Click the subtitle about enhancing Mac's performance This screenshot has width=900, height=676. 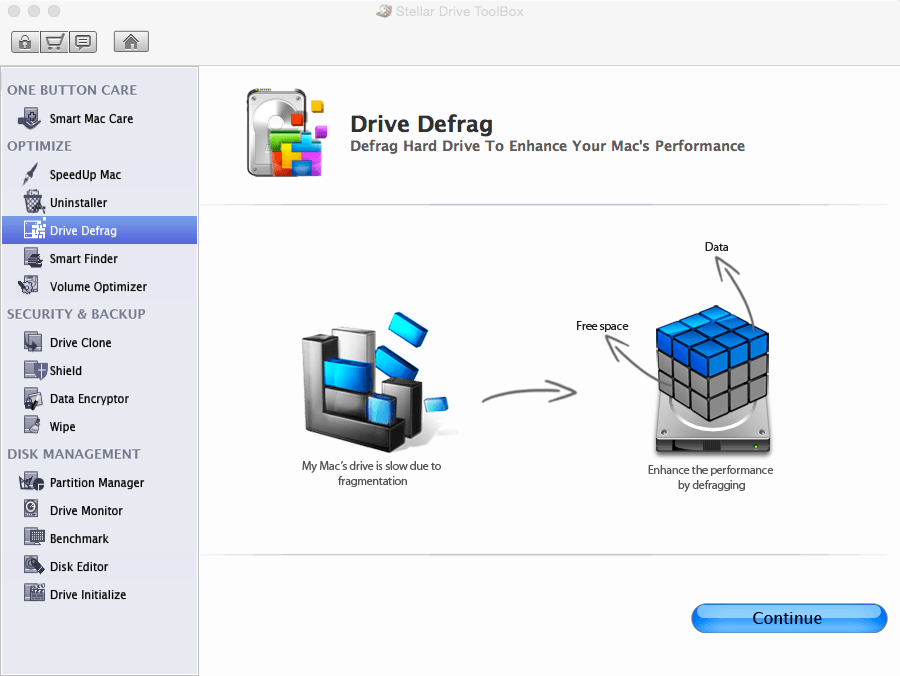pyautogui.click(x=547, y=146)
